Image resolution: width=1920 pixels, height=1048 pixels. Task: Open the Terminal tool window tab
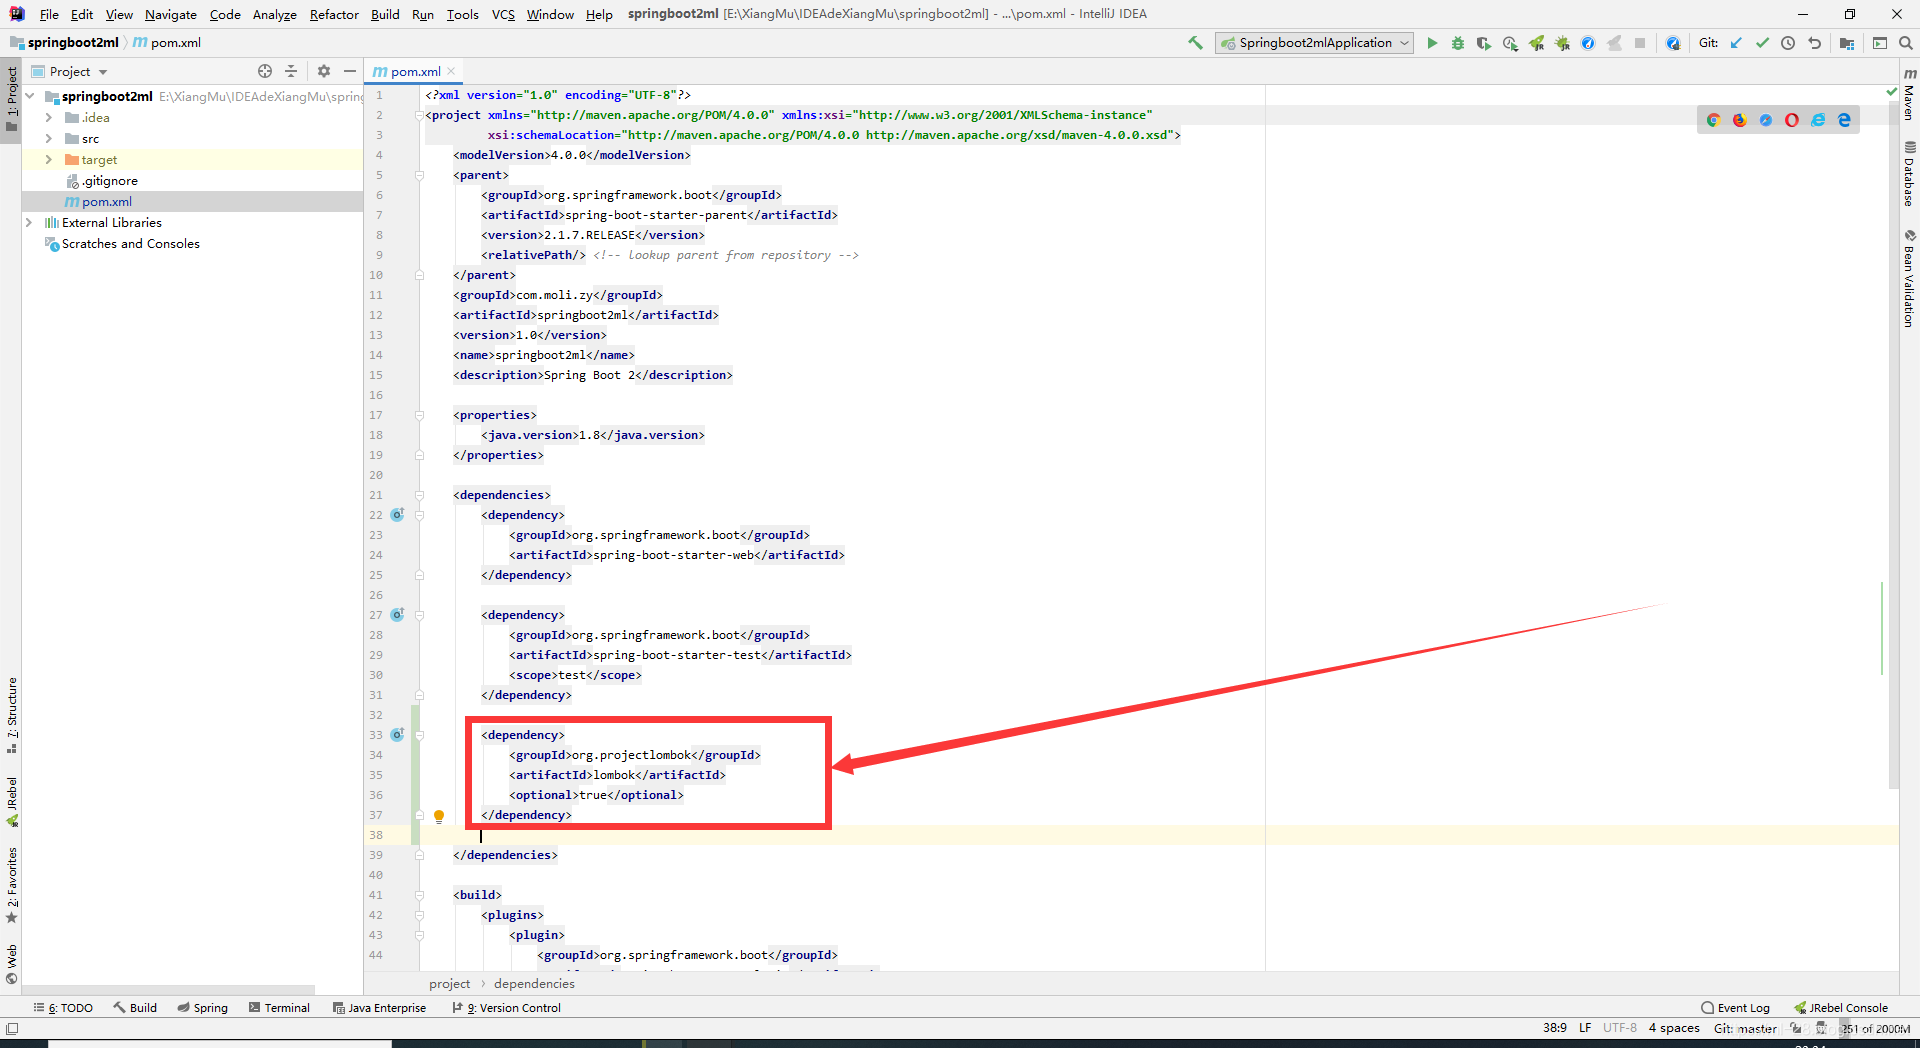pyautogui.click(x=279, y=1008)
